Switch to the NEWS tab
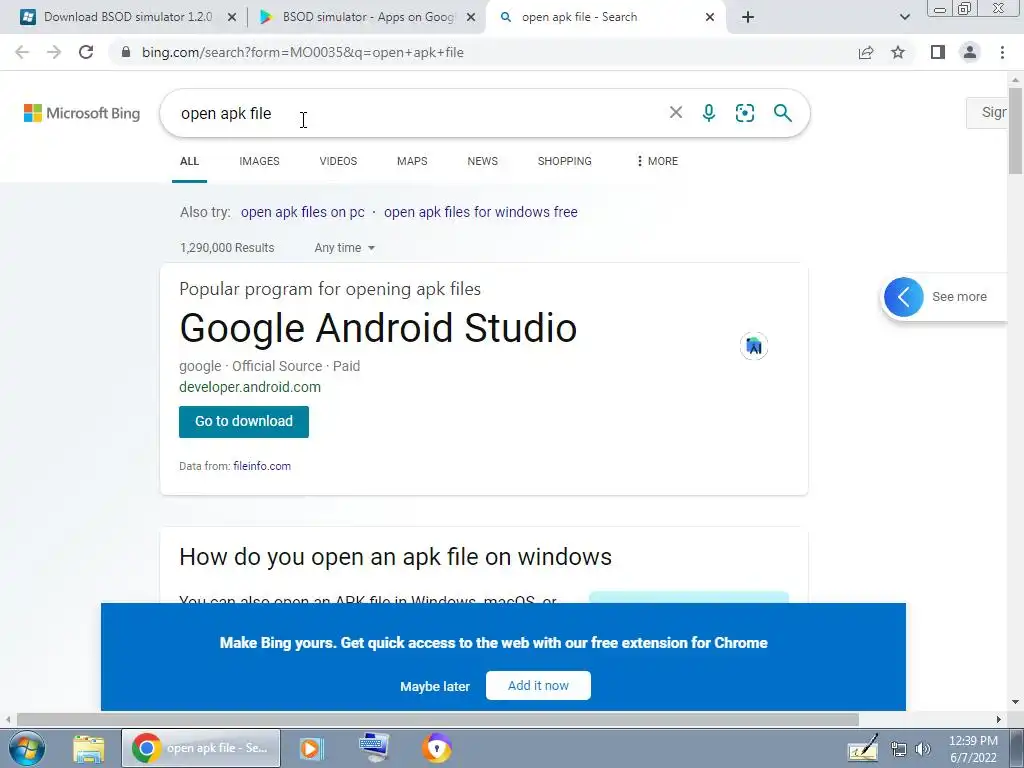 tap(483, 161)
